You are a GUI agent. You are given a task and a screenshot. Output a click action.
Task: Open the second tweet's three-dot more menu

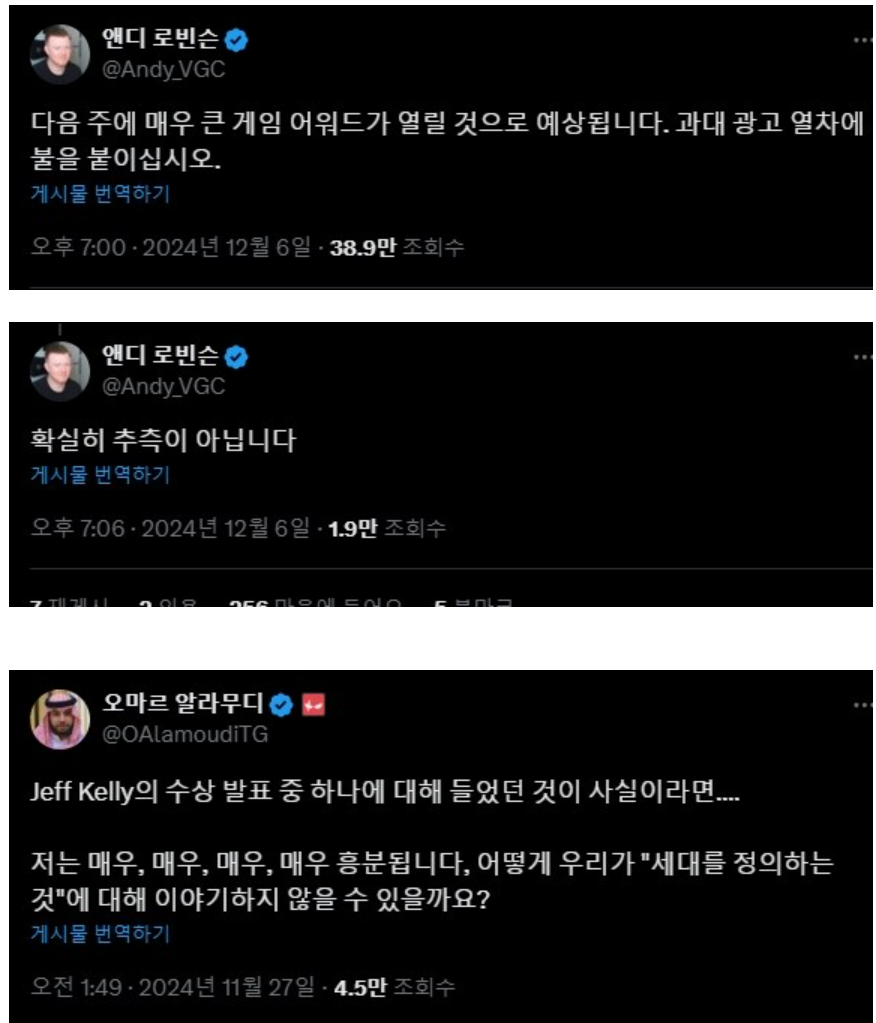862,357
